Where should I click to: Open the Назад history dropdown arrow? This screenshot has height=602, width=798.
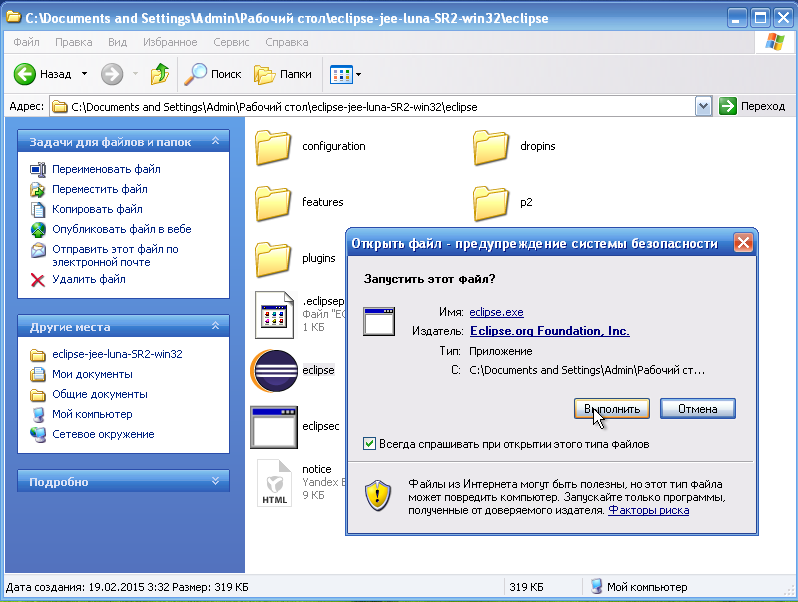[x=84, y=74]
